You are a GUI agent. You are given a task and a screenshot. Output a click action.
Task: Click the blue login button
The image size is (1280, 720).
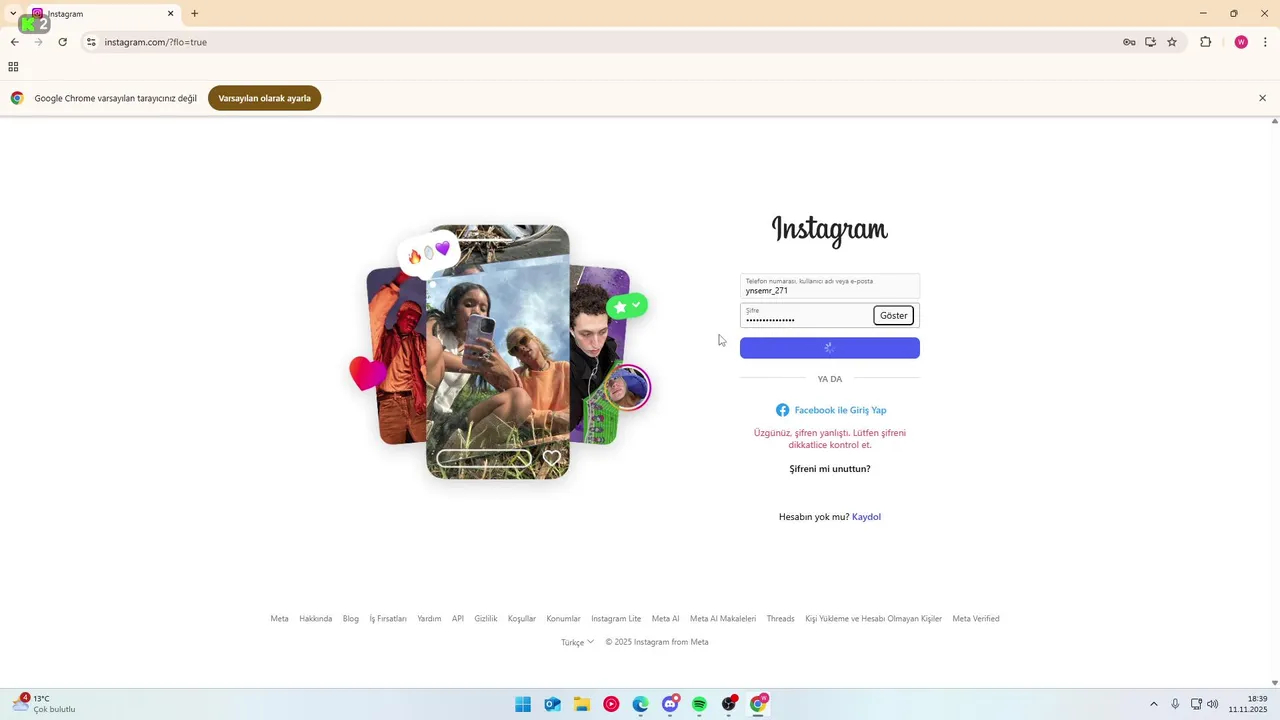(x=829, y=348)
